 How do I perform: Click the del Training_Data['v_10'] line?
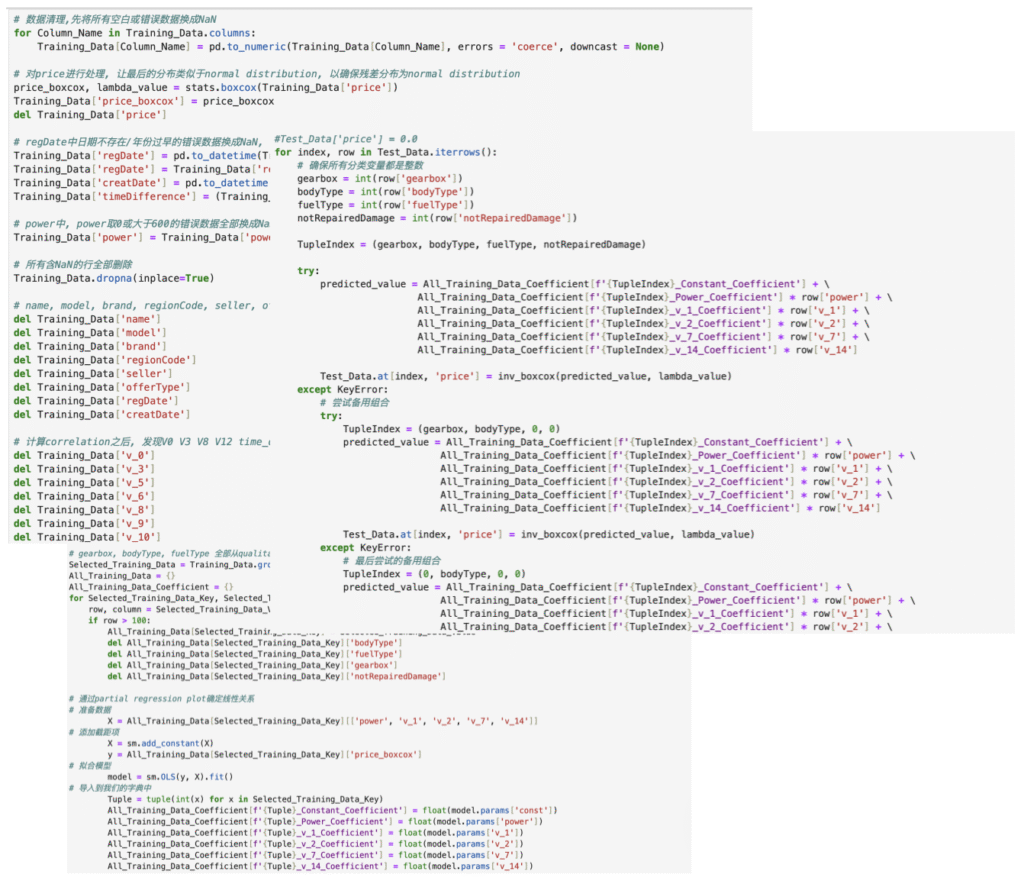(92, 537)
